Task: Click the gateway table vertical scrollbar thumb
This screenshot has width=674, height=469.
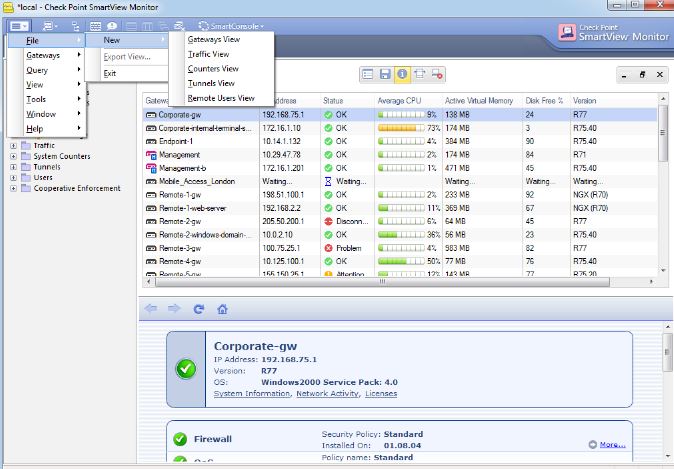Action: click(x=663, y=133)
